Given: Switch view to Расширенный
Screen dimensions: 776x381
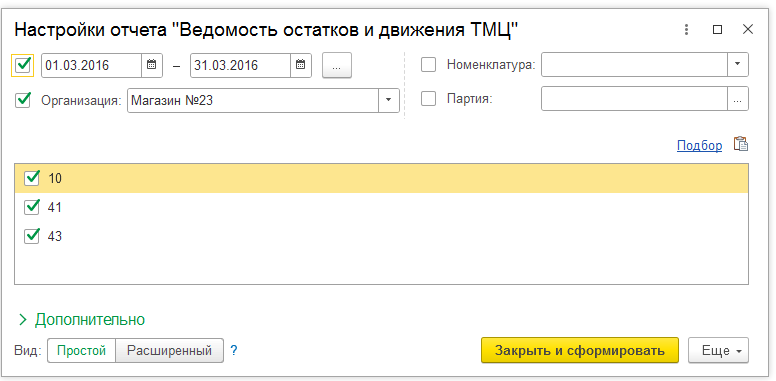Looking at the screenshot, I should [169, 351].
